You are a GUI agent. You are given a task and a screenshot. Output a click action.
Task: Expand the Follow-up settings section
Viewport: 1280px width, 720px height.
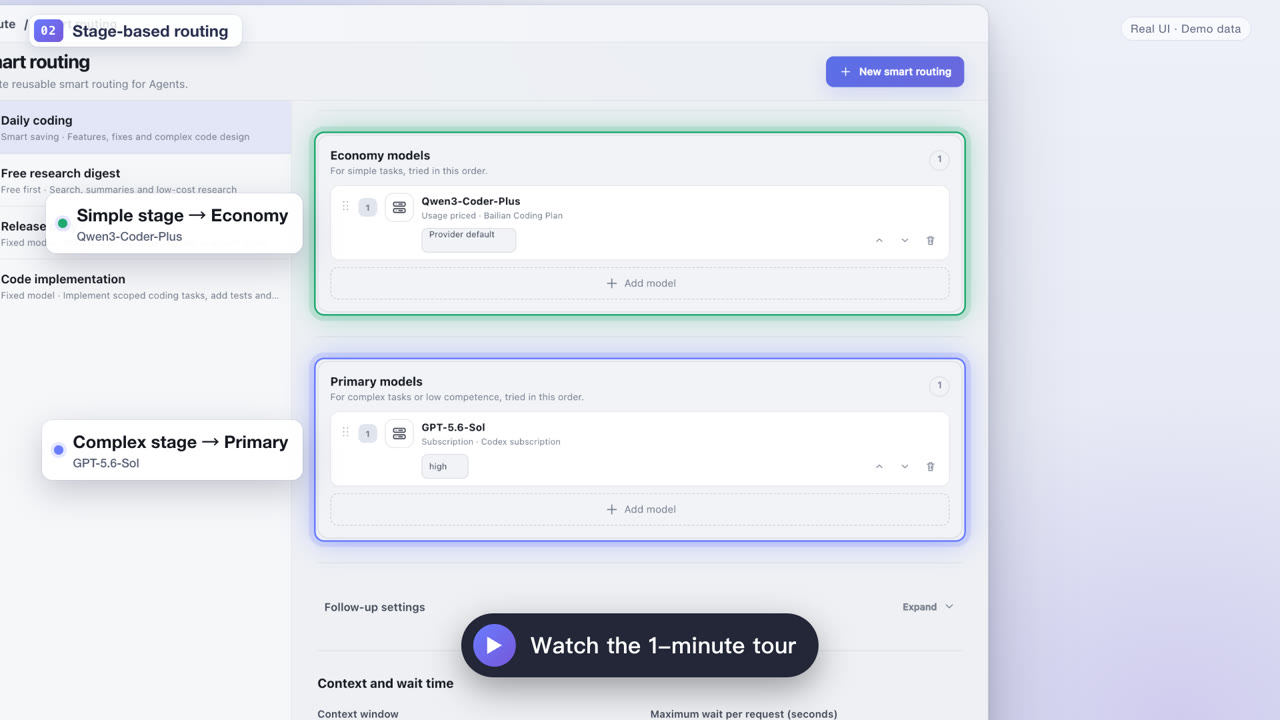[928, 607]
